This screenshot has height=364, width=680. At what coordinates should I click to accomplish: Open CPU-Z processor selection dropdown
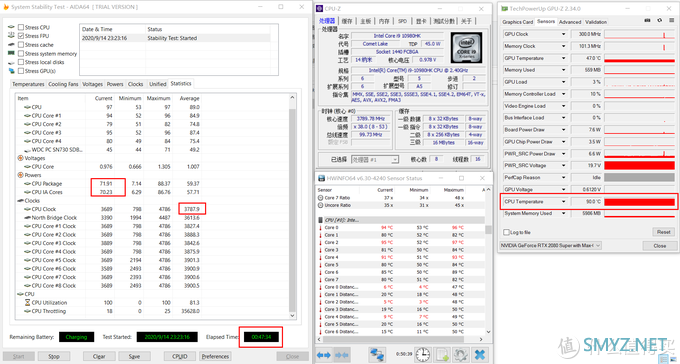point(375,160)
